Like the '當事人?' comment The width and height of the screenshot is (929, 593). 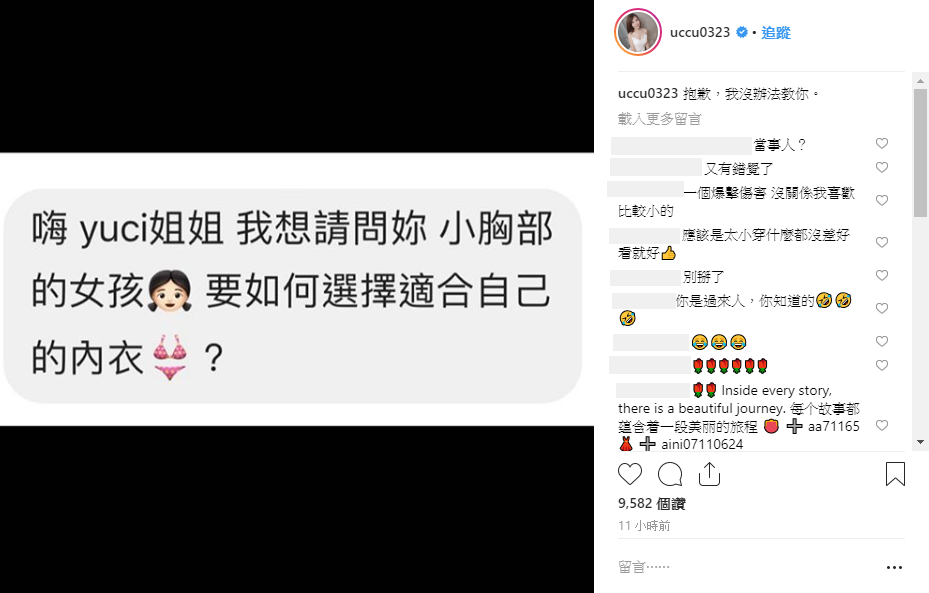pos(882,143)
